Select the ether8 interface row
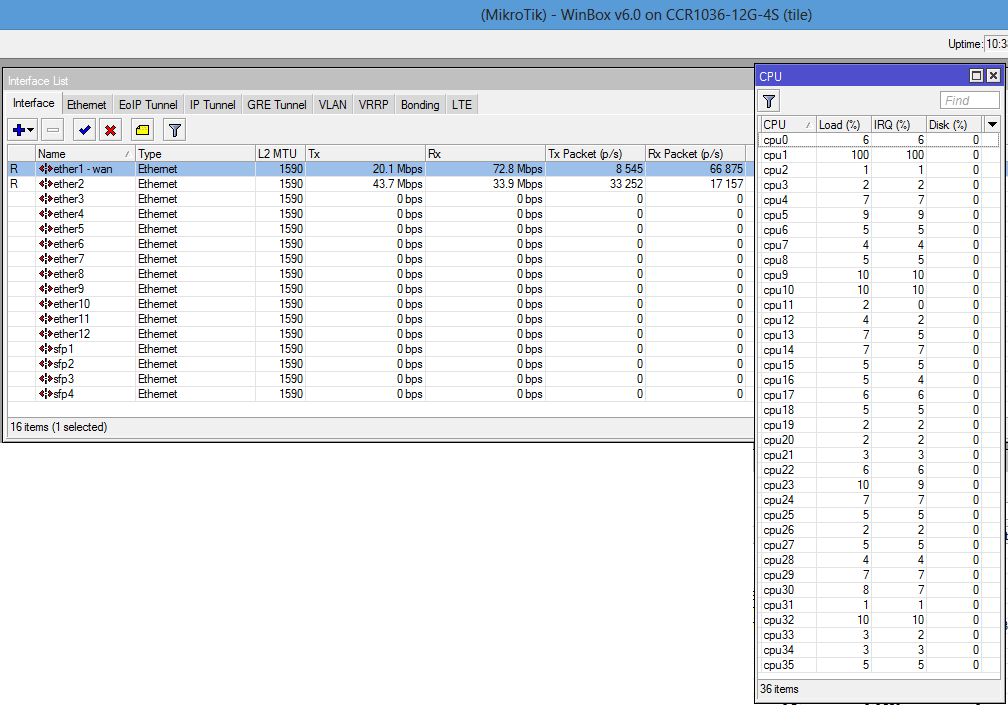Viewport: 1008px width, 705px height. (x=379, y=274)
